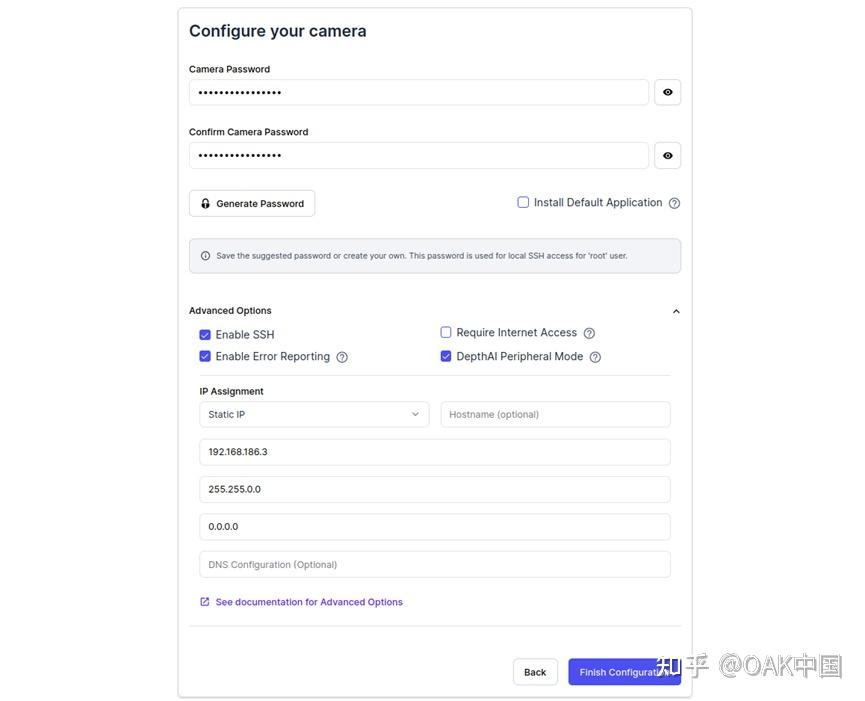Image resolution: width=865 pixels, height=701 pixels.
Task: Click the info icon in the password notice
Action: coord(206,256)
